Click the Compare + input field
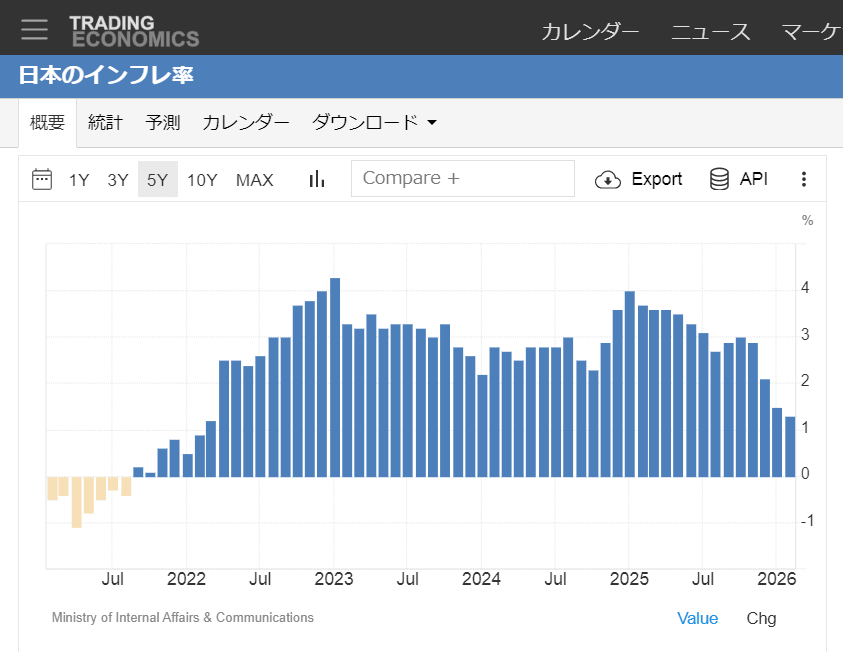 tap(462, 179)
